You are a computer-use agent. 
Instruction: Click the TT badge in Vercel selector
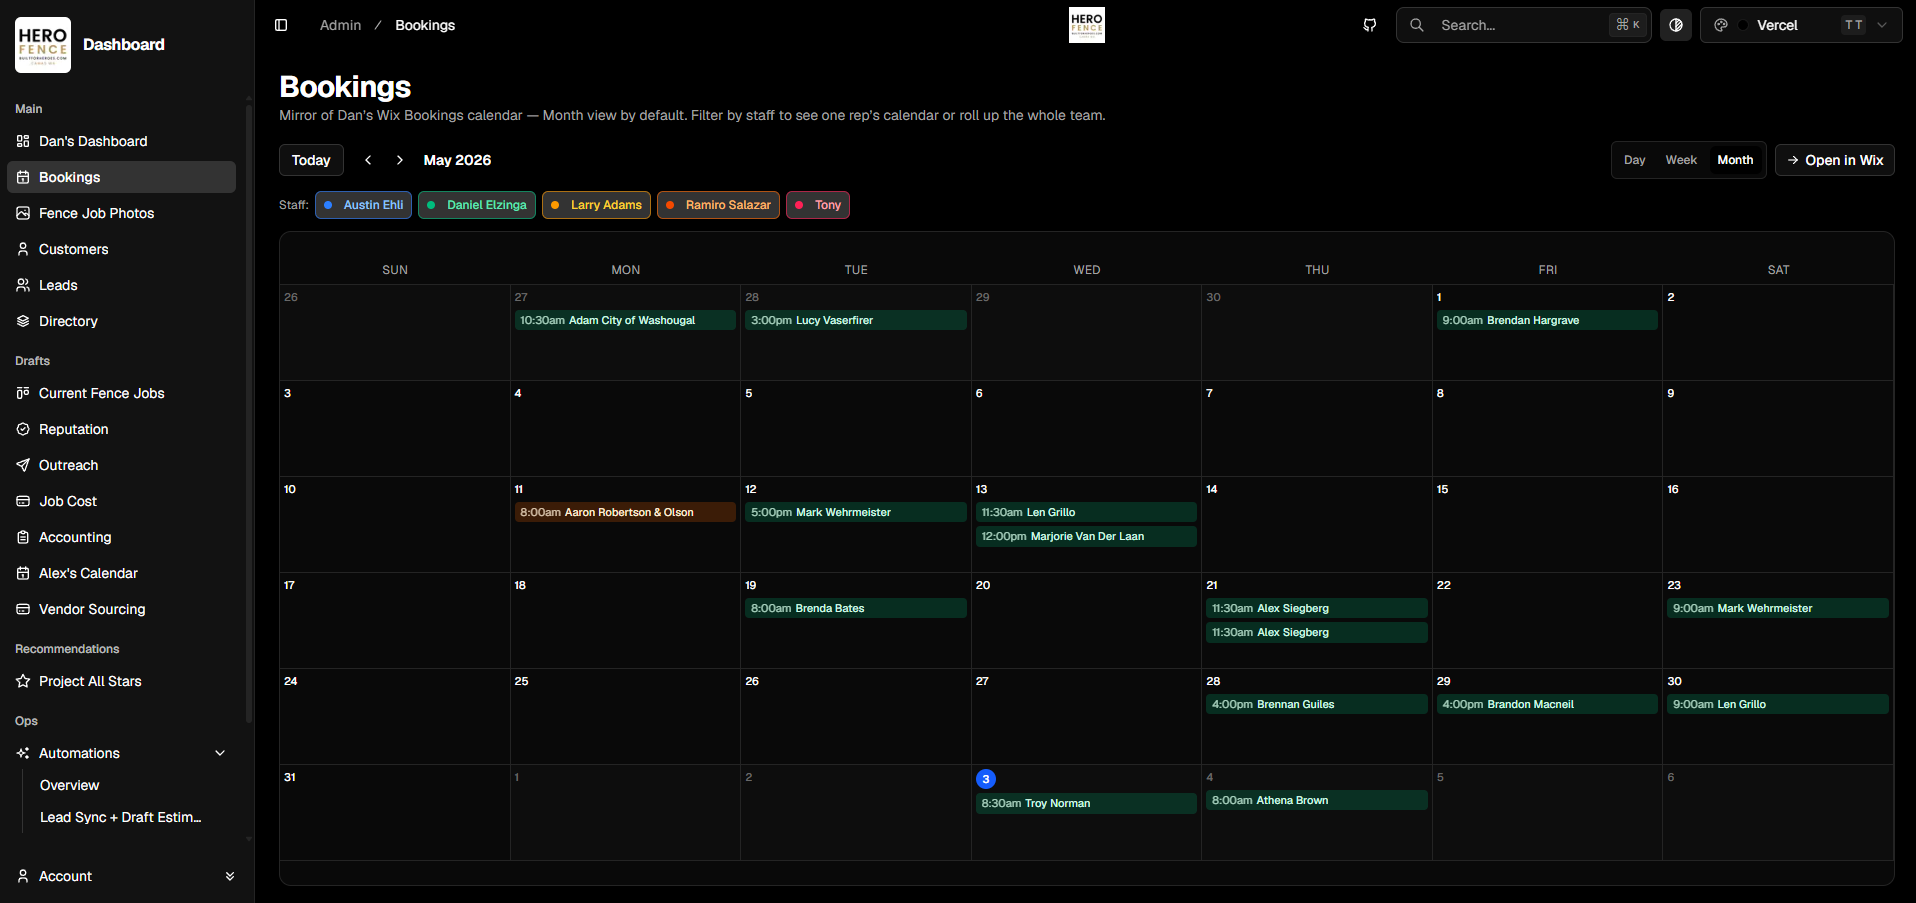coord(1854,25)
